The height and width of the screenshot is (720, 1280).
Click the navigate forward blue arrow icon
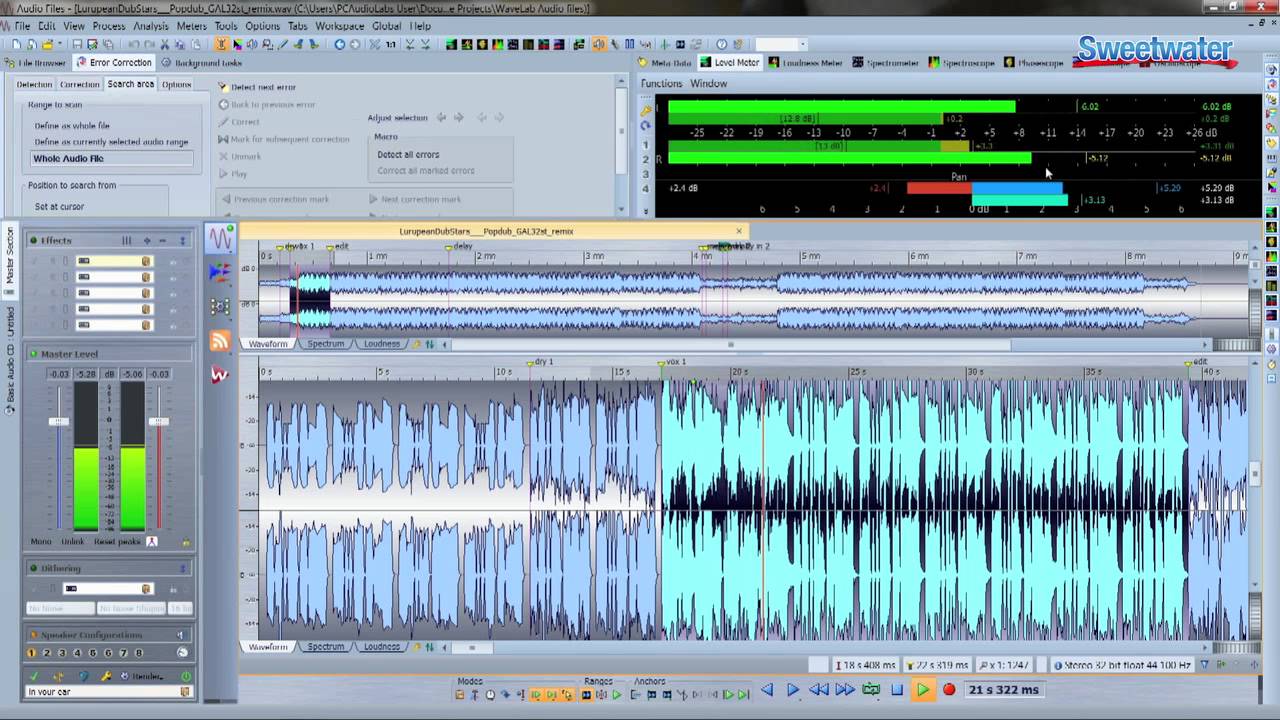[355, 44]
